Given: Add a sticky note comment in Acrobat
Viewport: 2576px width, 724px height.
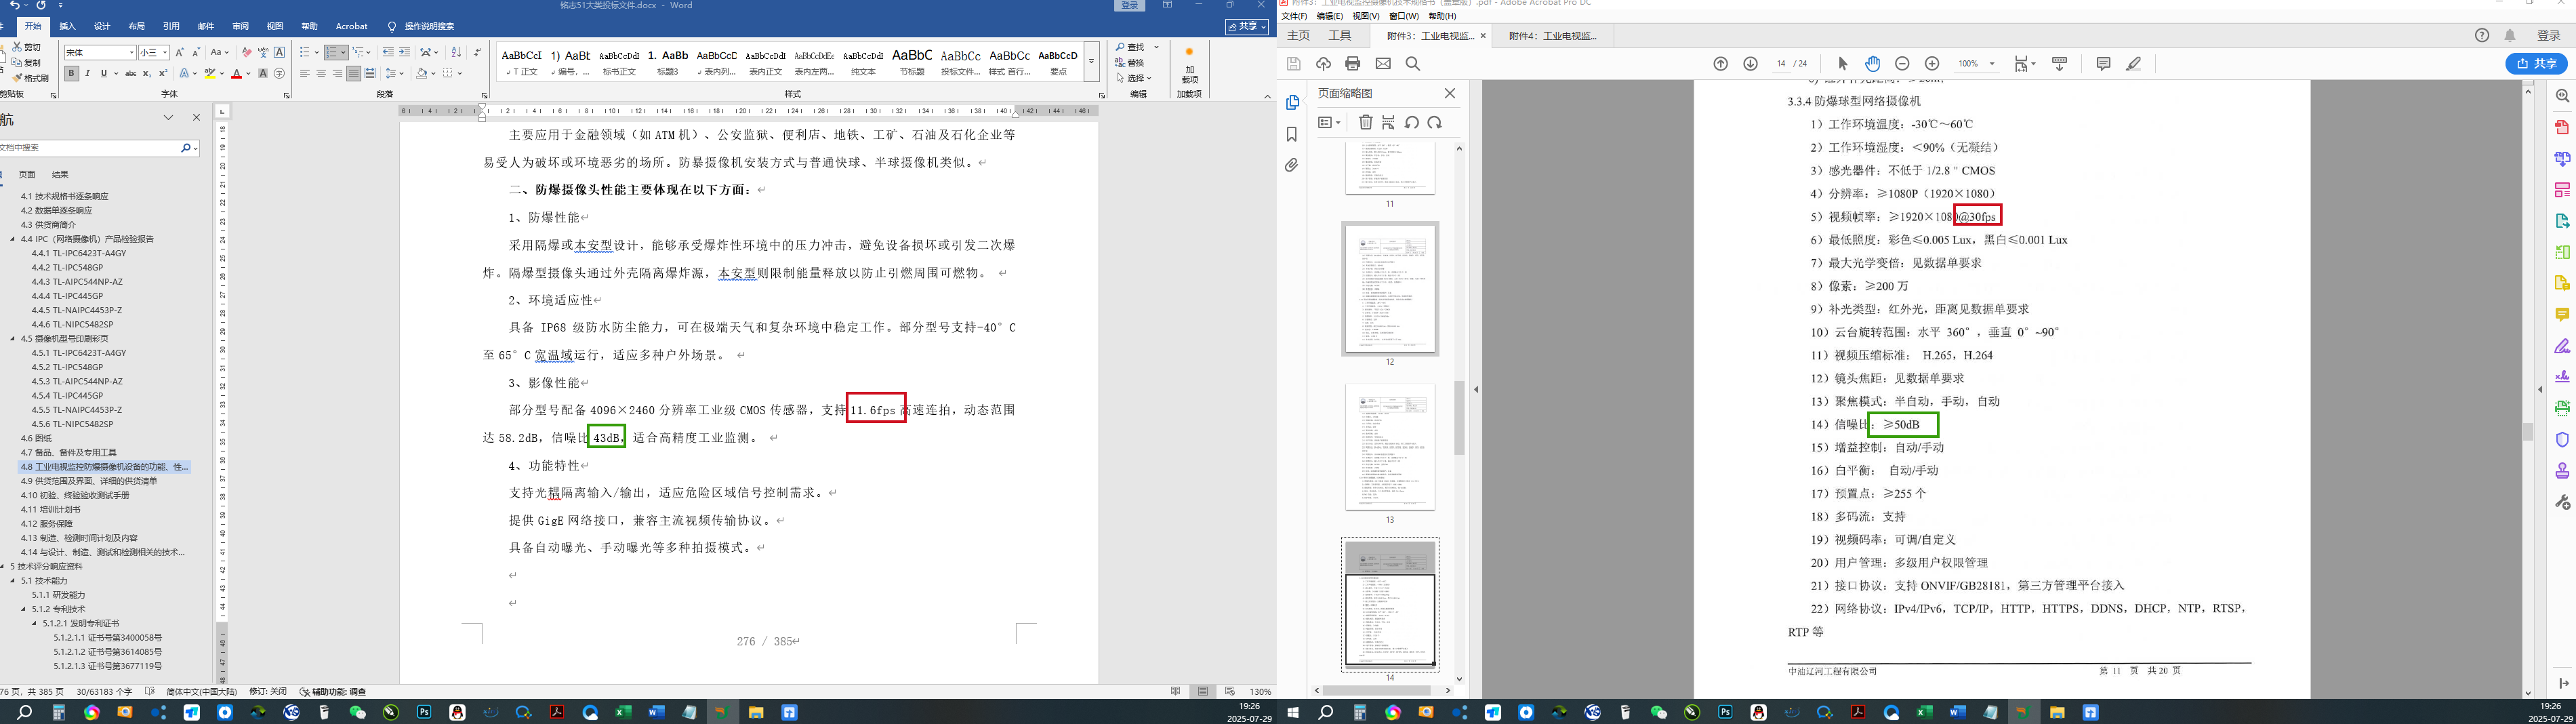Looking at the screenshot, I should (x=2103, y=63).
